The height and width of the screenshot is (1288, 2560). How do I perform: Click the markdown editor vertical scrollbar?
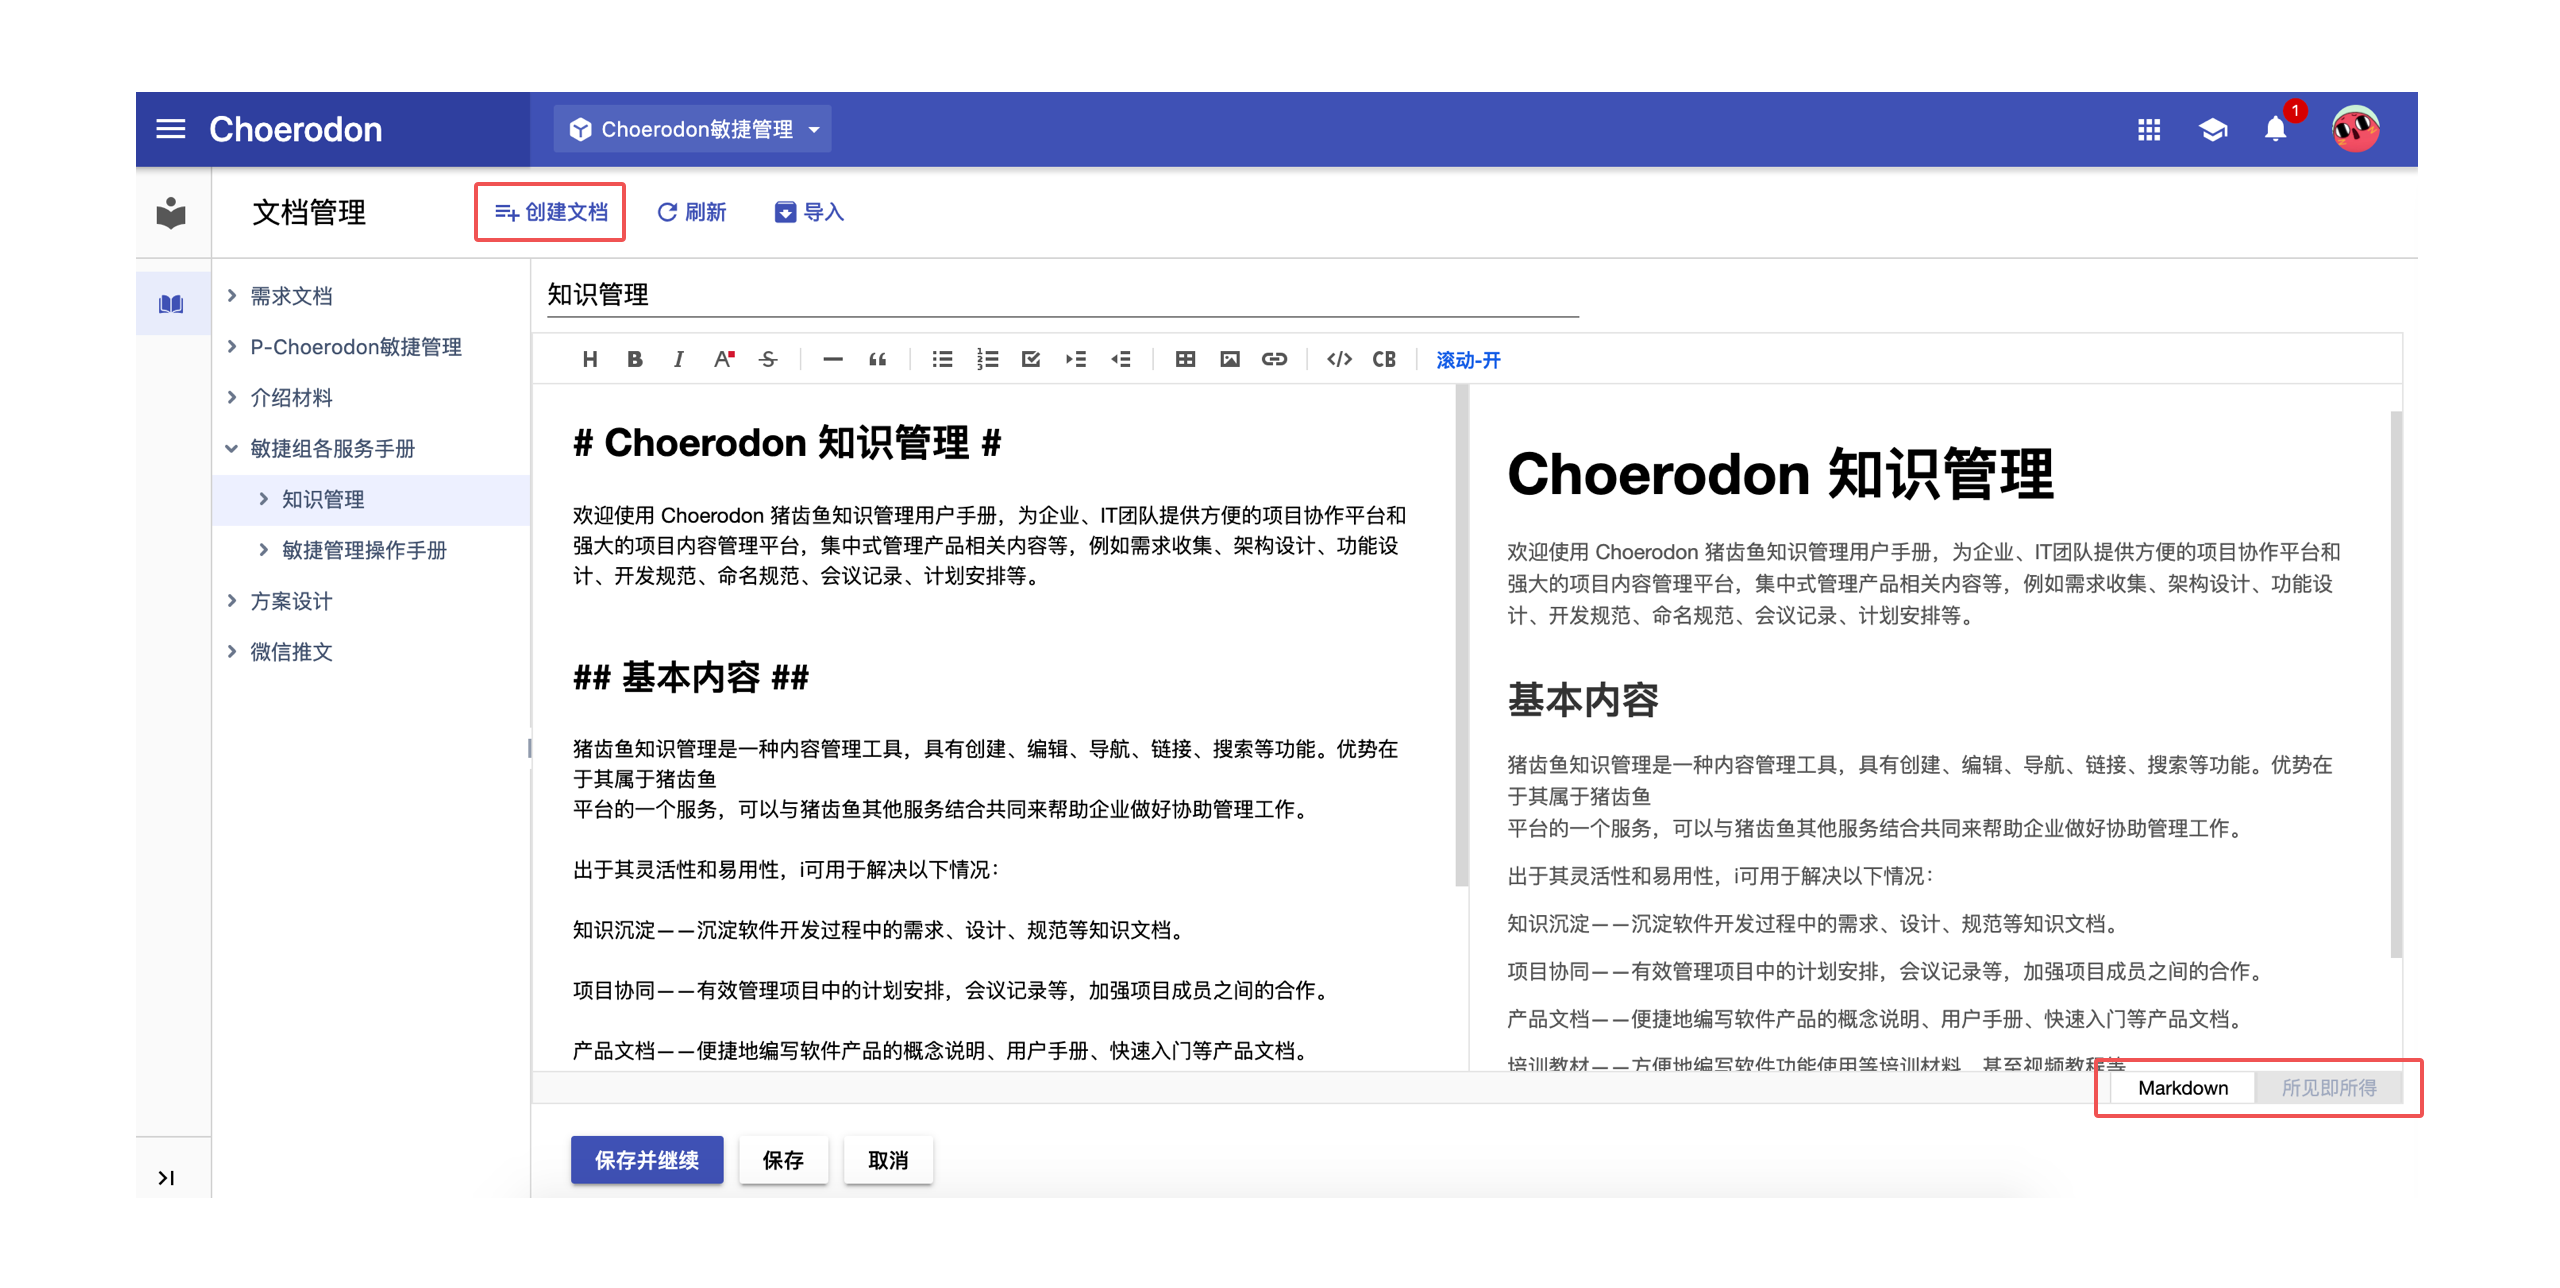coord(1462,636)
